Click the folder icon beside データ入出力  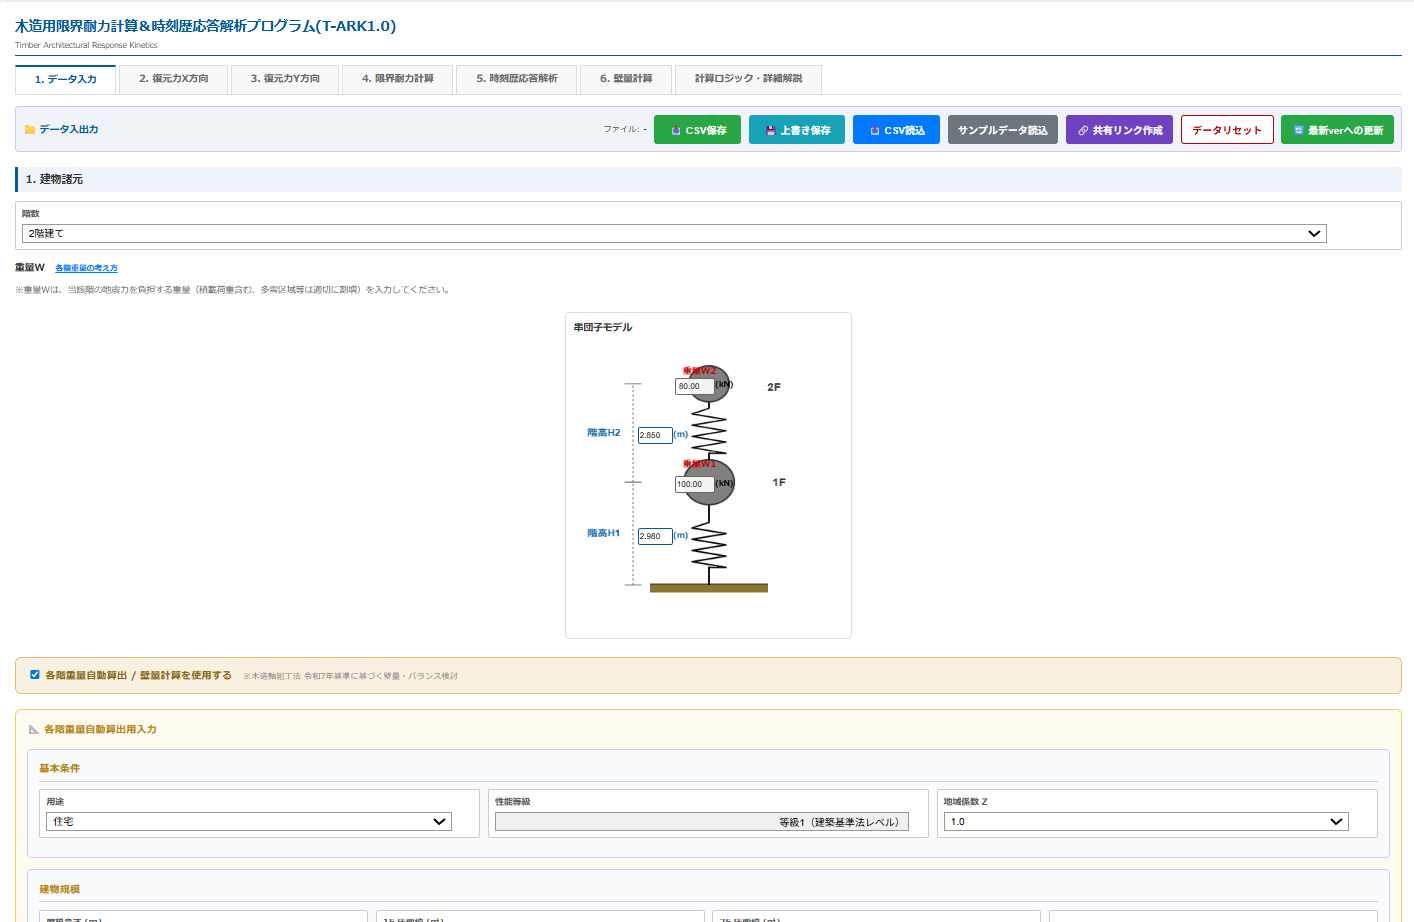coord(30,130)
